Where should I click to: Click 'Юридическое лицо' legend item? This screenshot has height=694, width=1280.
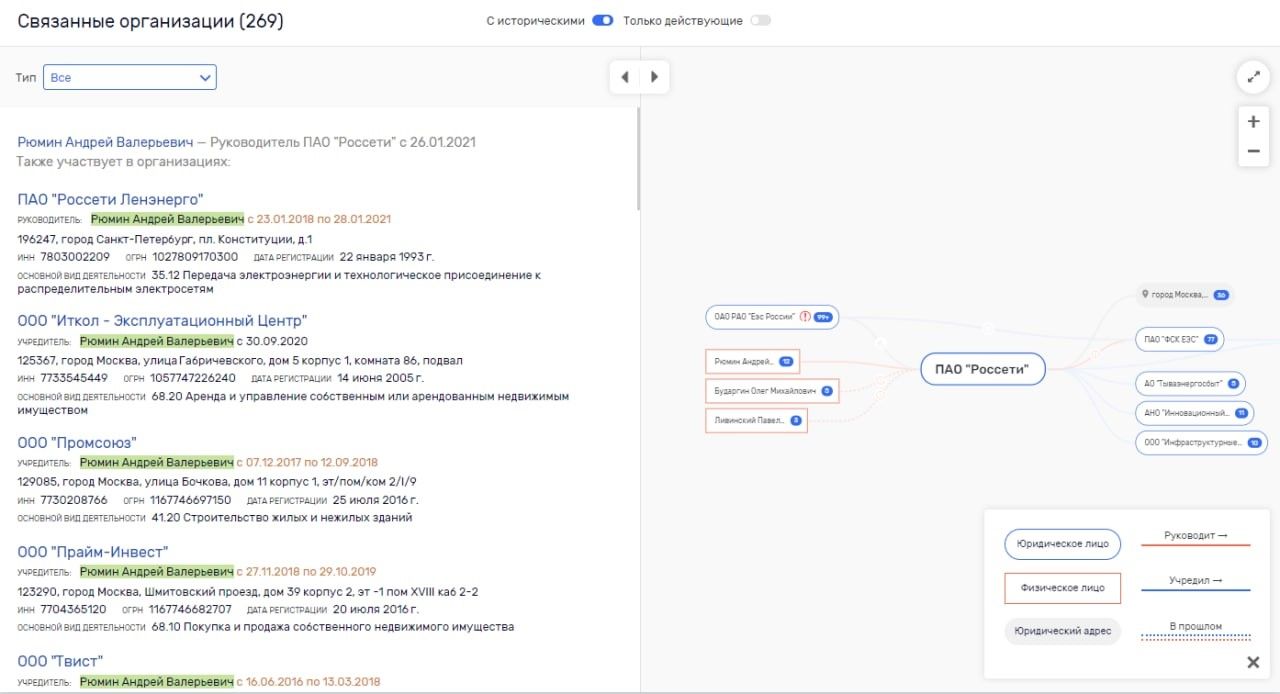pyautogui.click(x=1062, y=544)
